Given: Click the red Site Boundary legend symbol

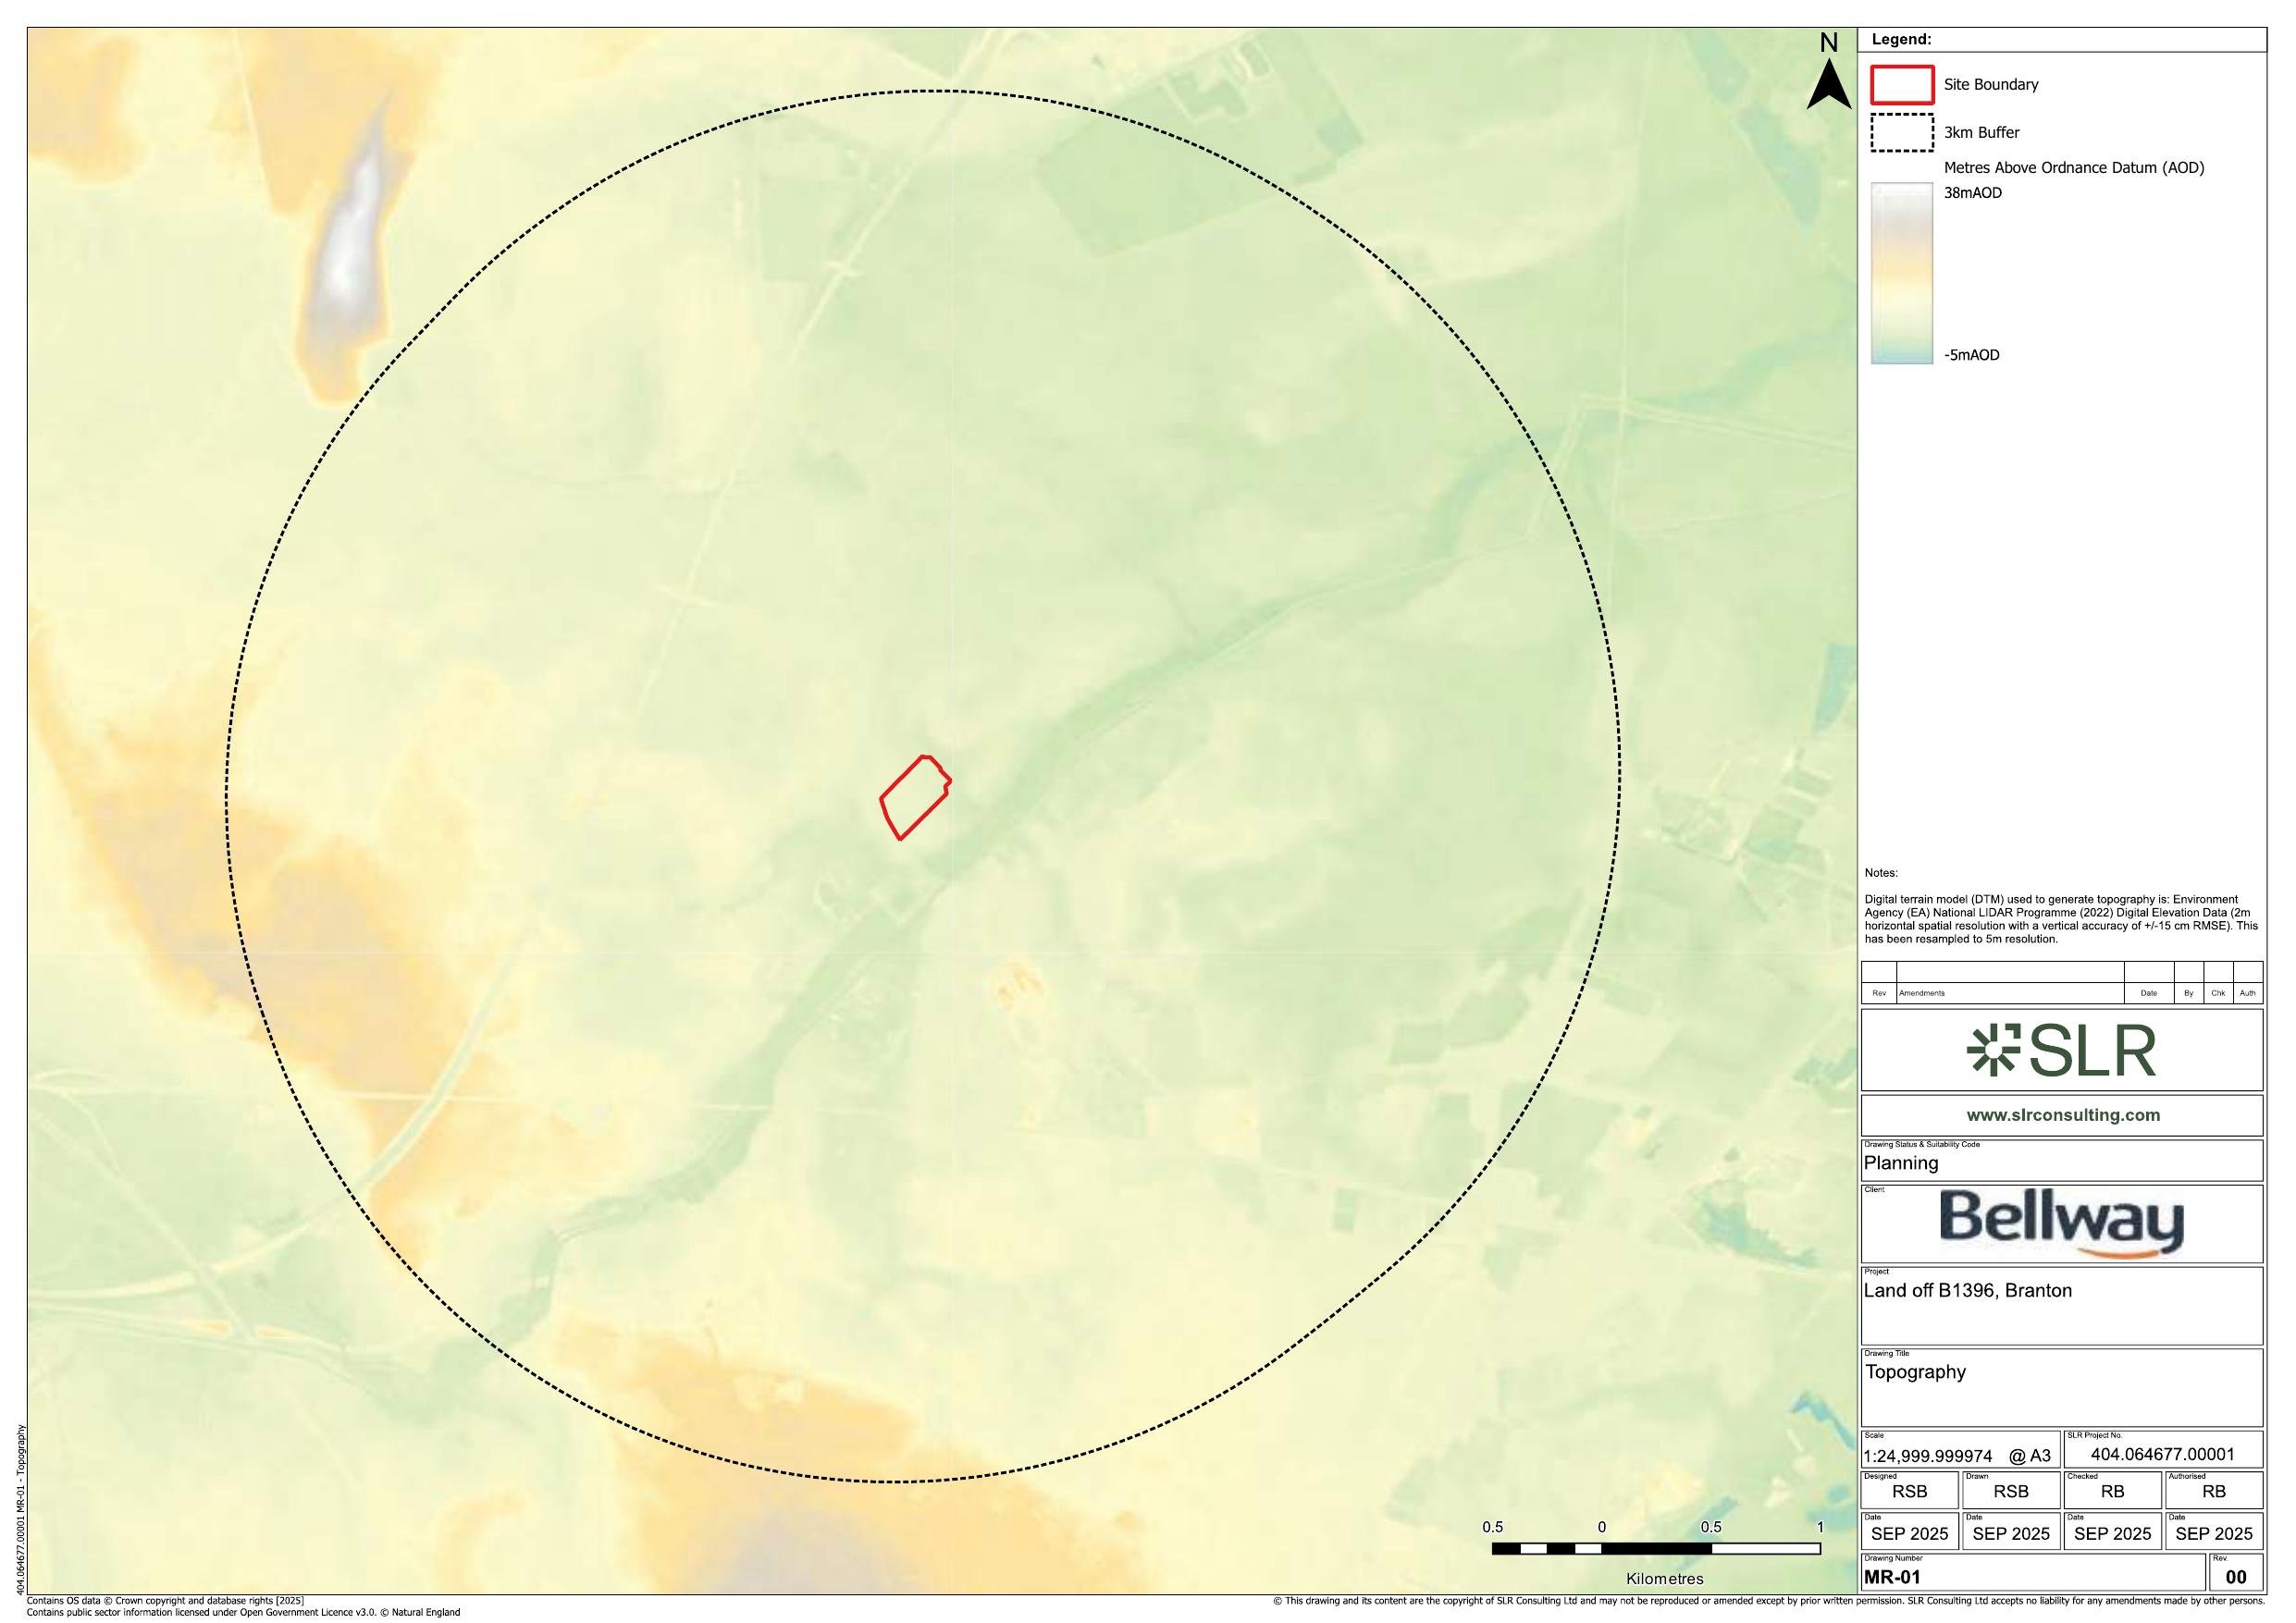Looking at the screenshot, I should coord(1901,85).
